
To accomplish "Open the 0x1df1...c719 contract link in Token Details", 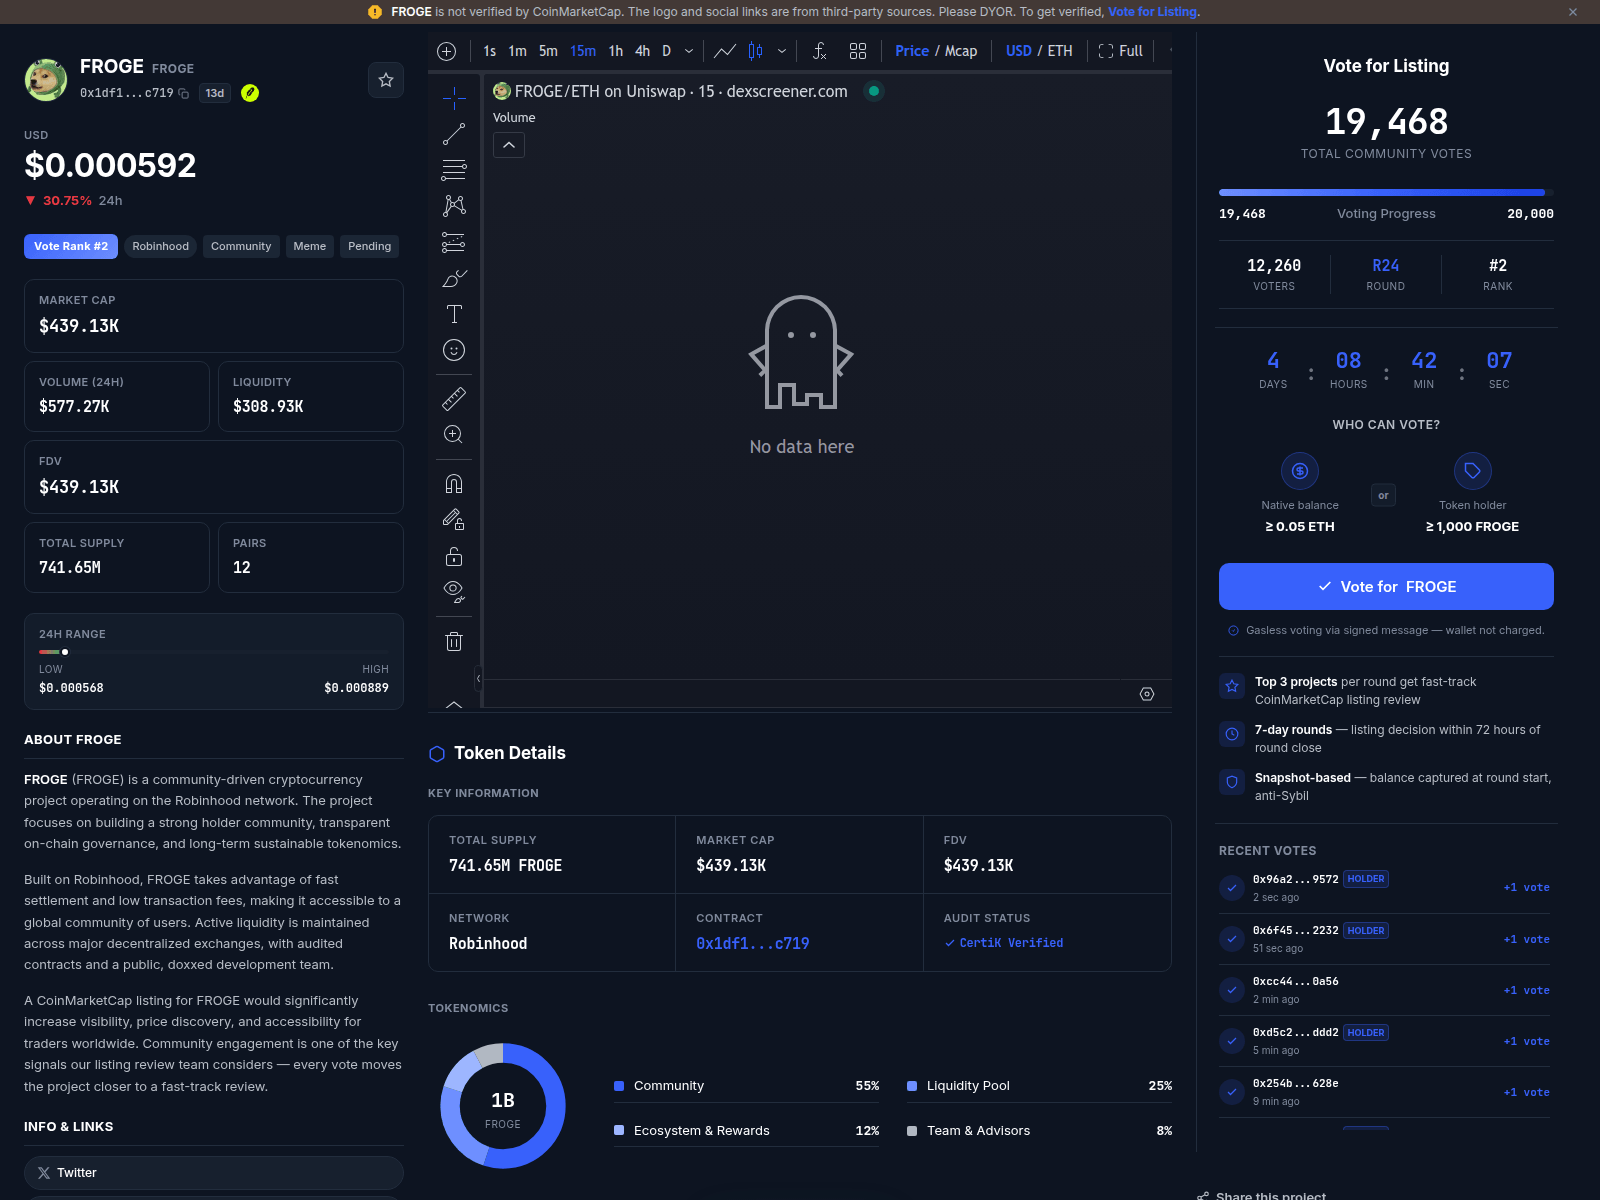I will point(753,943).
